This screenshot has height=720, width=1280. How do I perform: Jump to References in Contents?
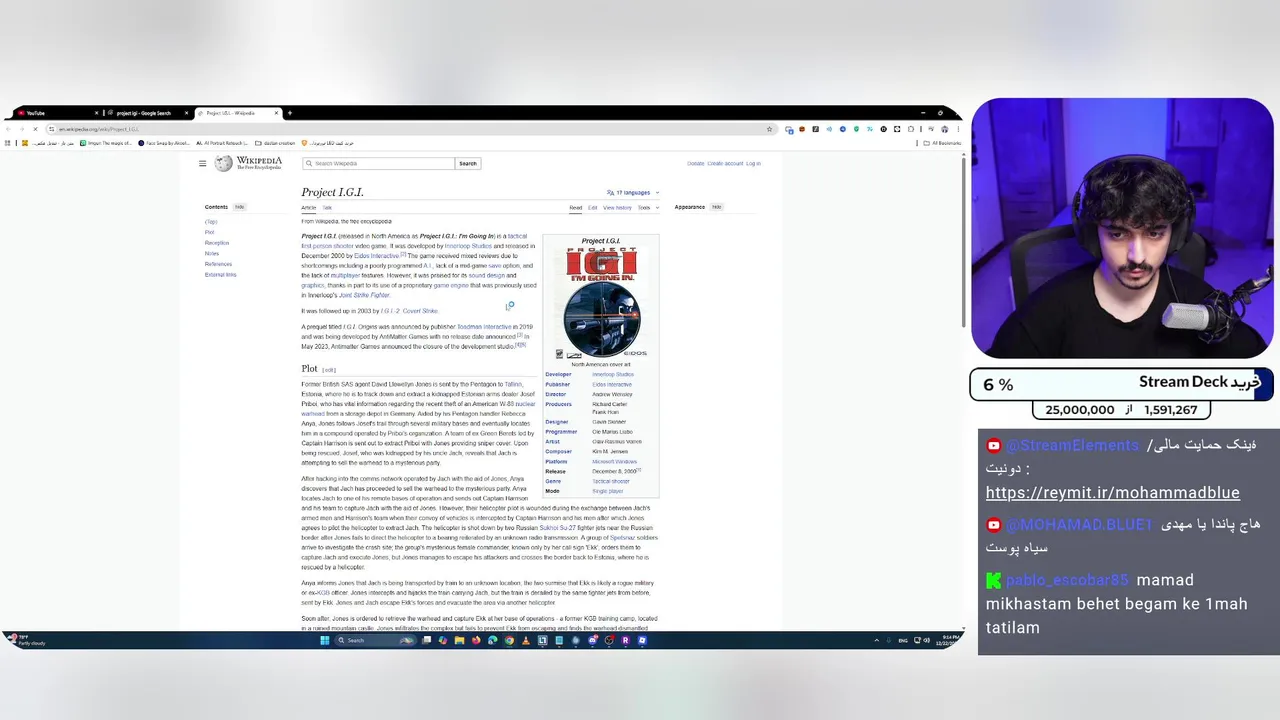218,264
